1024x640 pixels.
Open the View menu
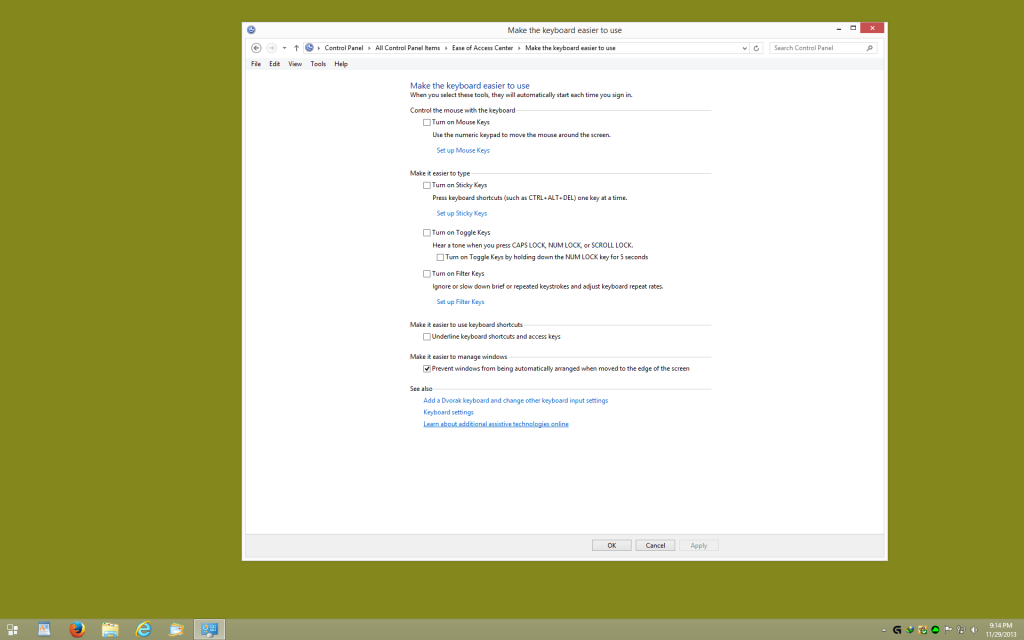point(295,64)
